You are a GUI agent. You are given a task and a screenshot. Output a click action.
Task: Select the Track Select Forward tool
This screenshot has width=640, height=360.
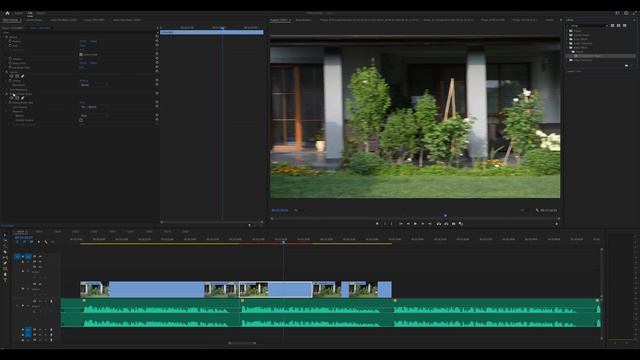coord(5,241)
